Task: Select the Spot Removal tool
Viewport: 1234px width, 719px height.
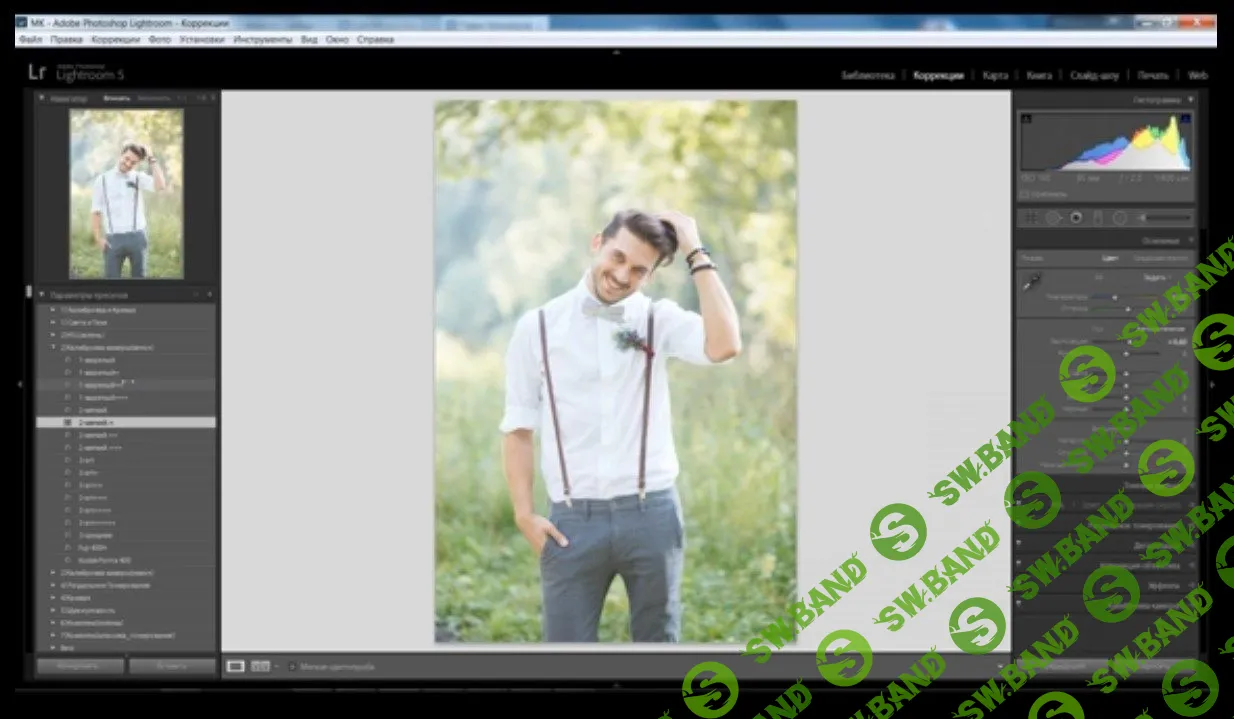Action: tap(1053, 217)
